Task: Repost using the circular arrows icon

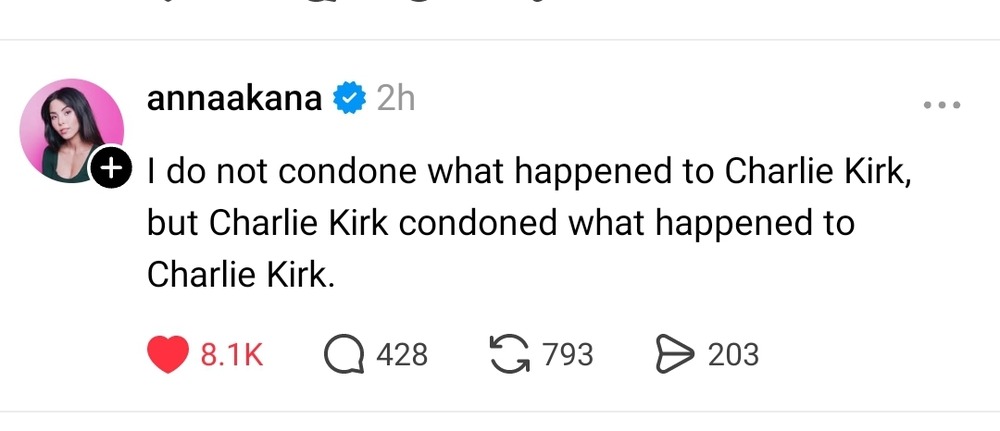Action: [510, 354]
